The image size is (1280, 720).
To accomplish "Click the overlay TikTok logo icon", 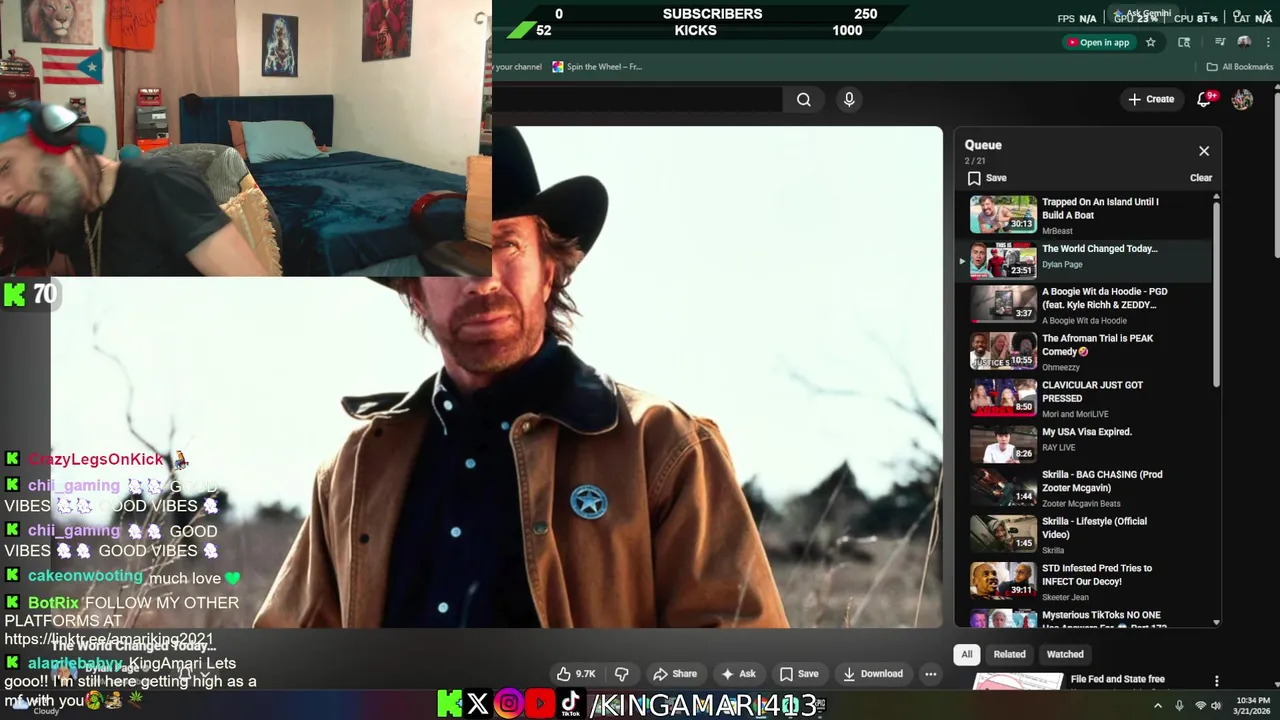I will [x=570, y=704].
